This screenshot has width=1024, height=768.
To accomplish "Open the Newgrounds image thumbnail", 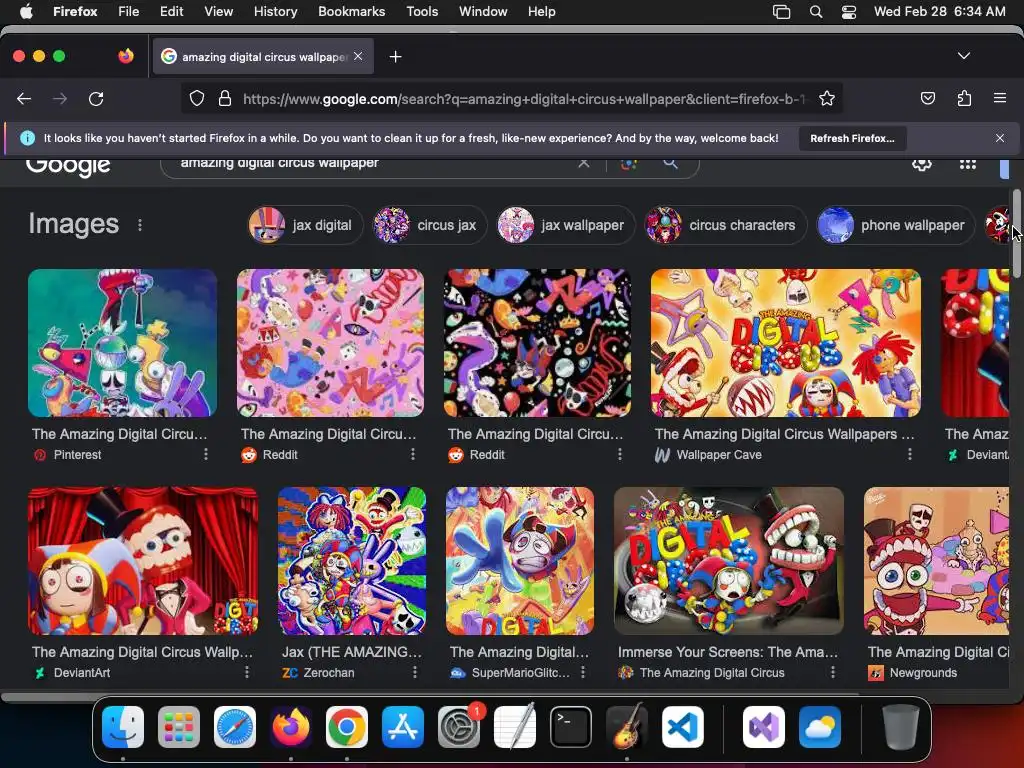I will coord(936,561).
